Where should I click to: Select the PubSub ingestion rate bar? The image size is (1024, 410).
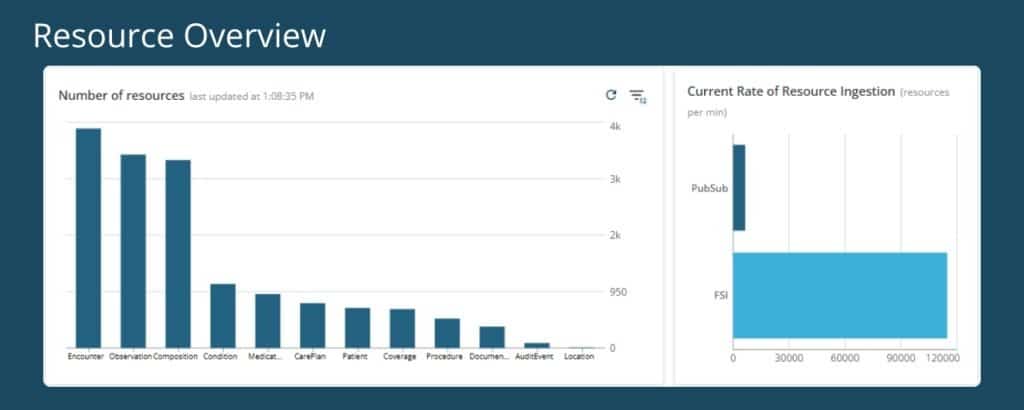click(739, 188)
